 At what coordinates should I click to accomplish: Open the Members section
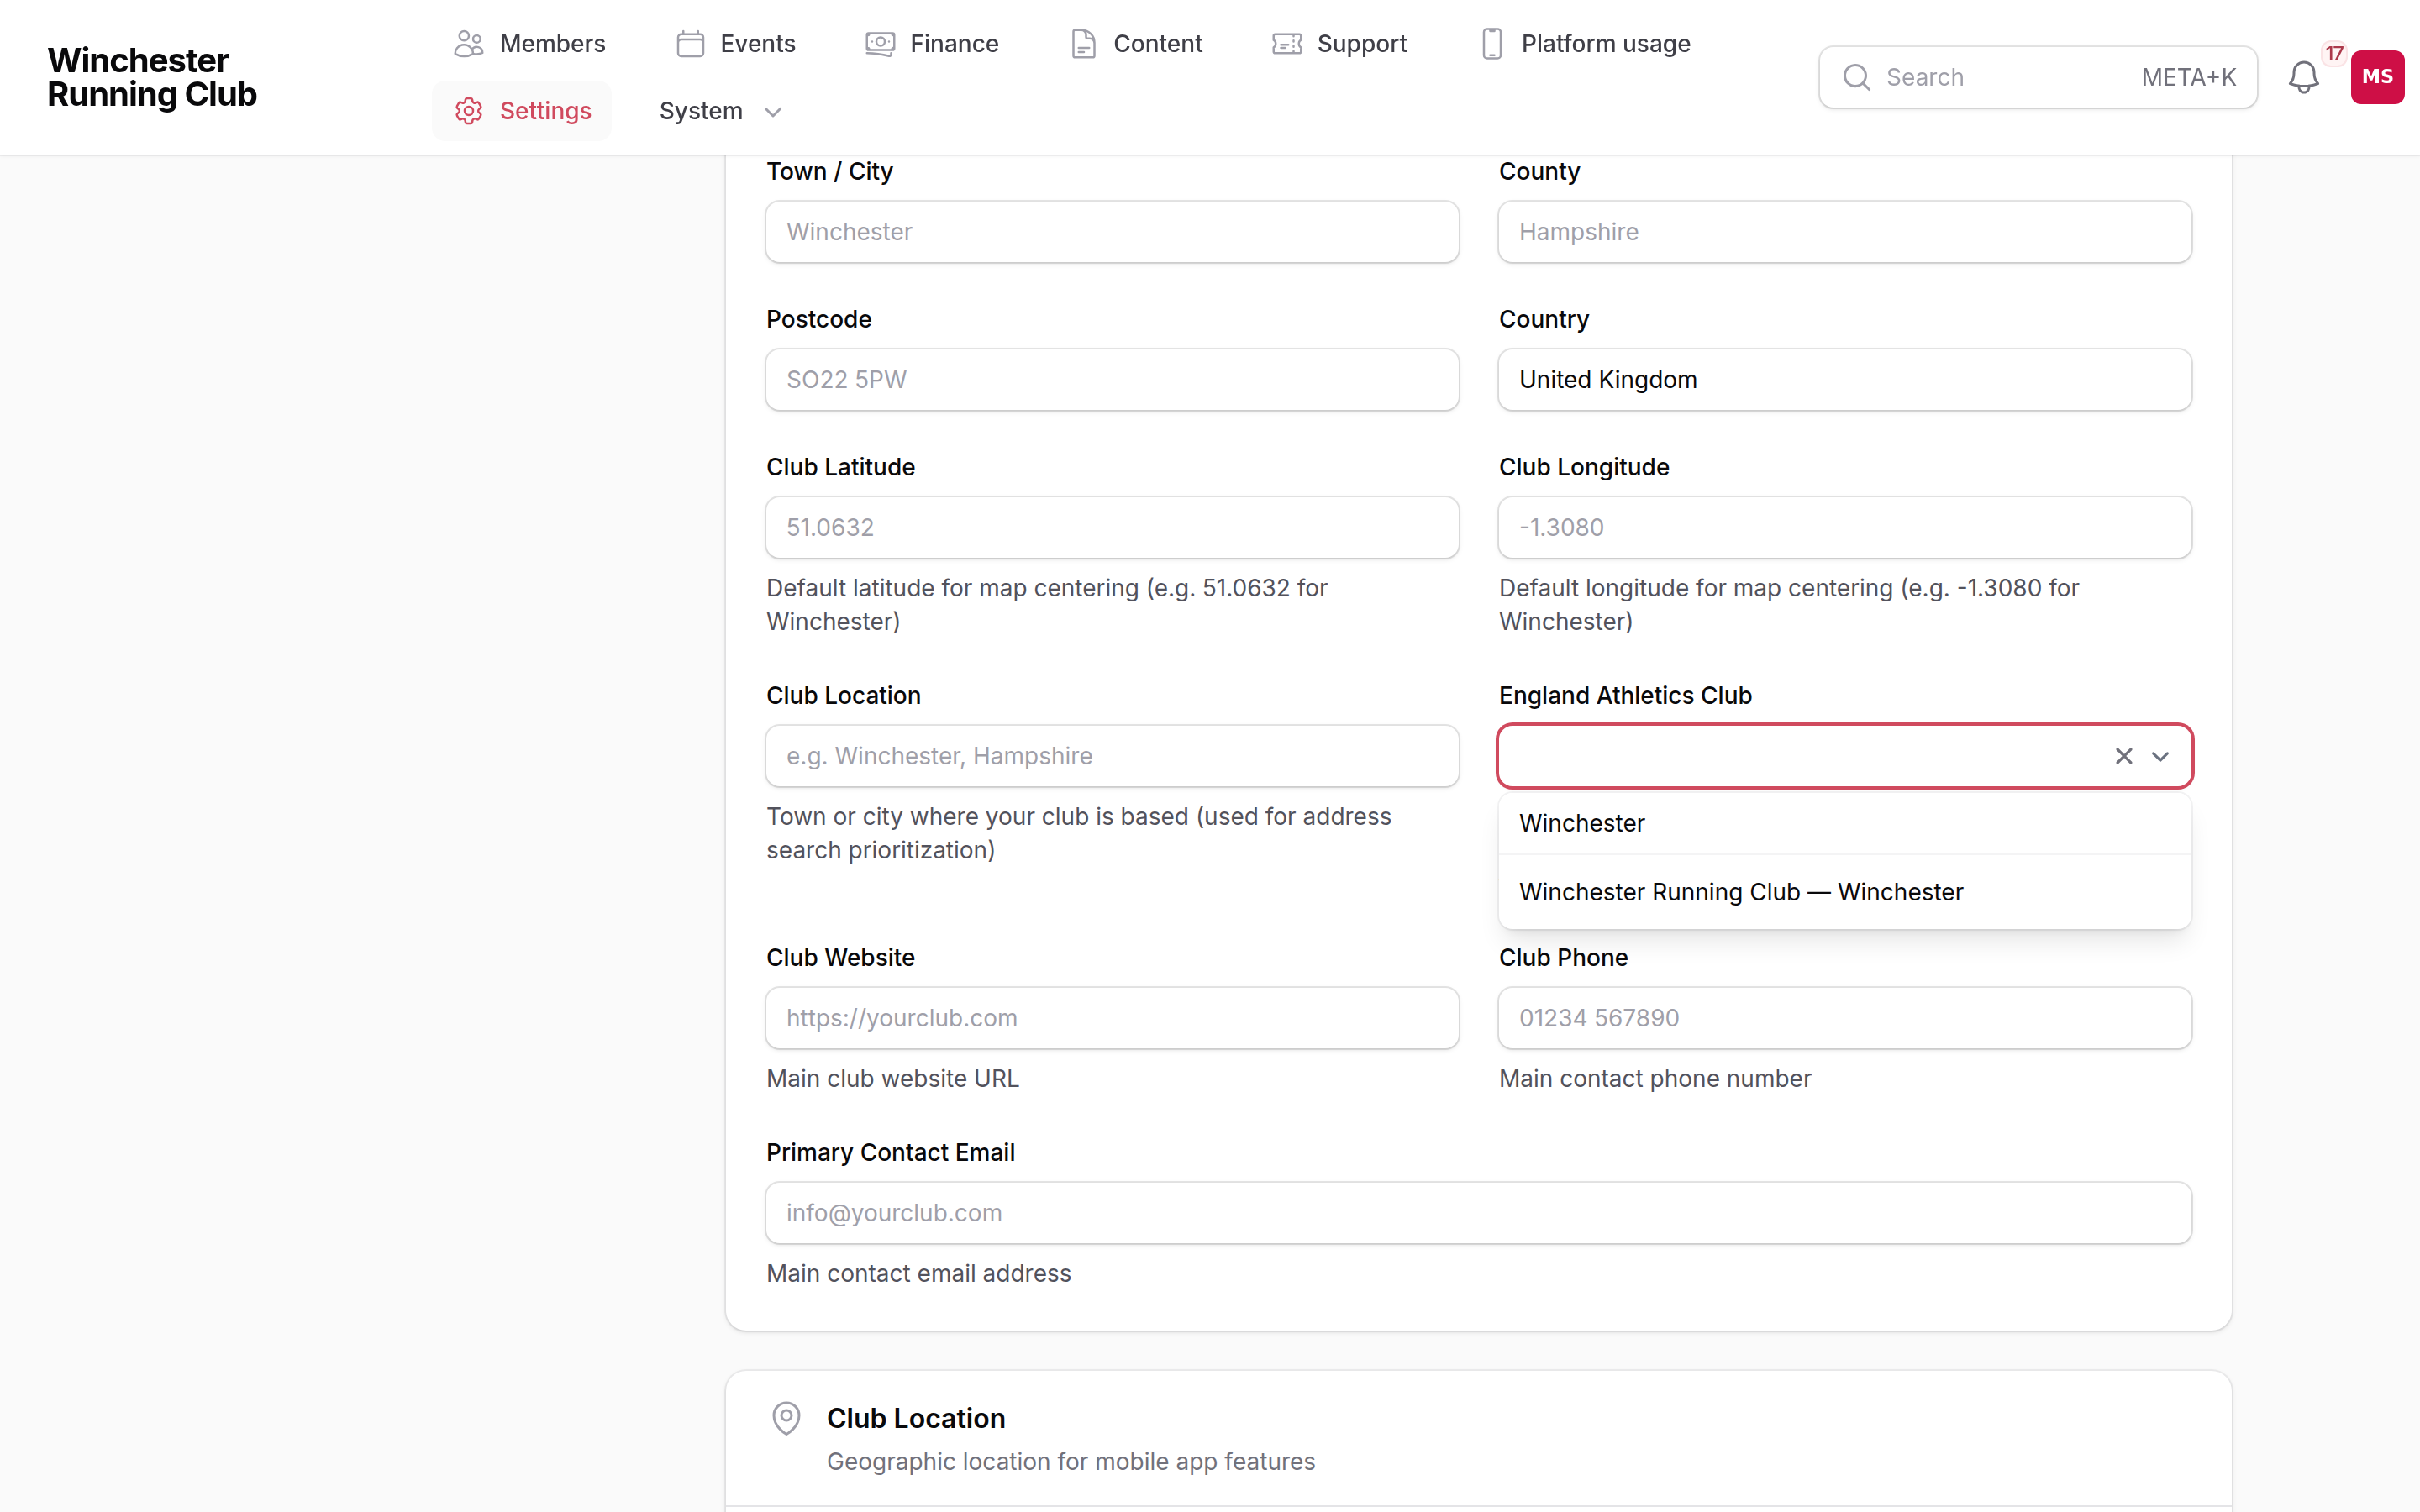[x=529, y=44]
